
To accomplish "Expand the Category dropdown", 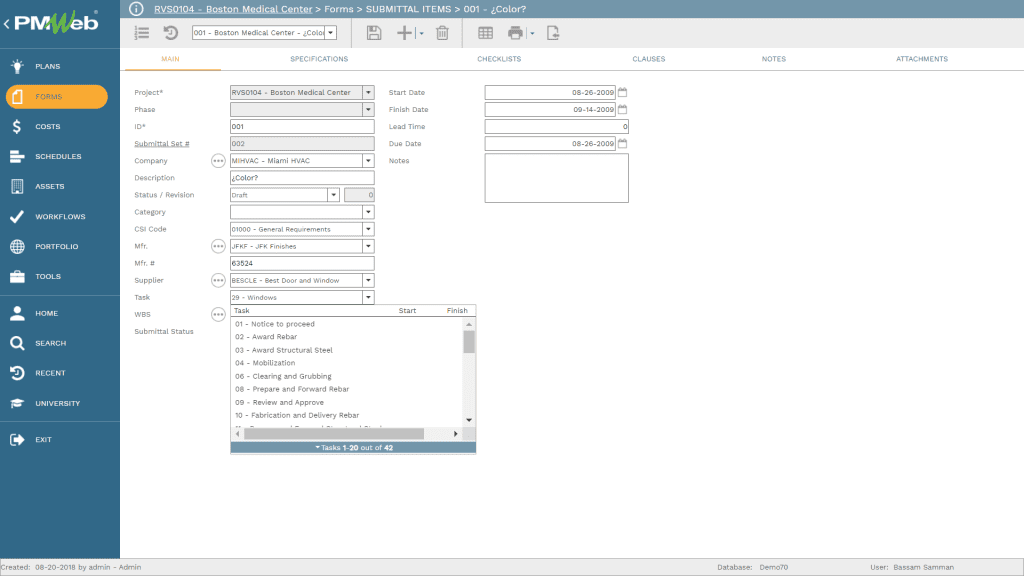I will (x=368, y=212).
